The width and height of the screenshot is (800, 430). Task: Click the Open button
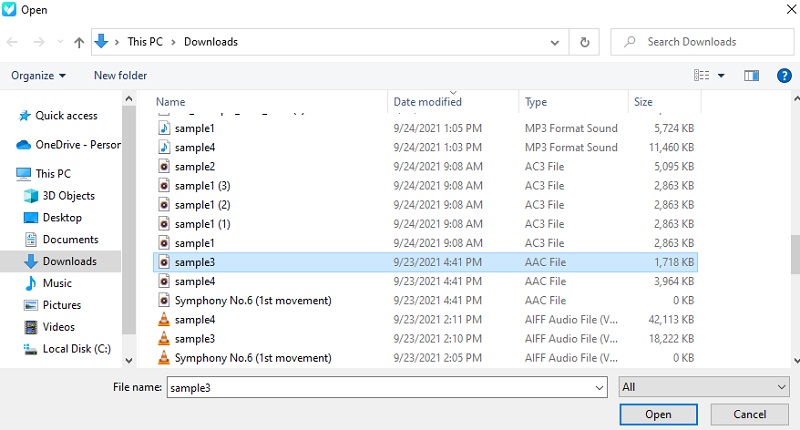pyautogui.click(x=658, y=414)
